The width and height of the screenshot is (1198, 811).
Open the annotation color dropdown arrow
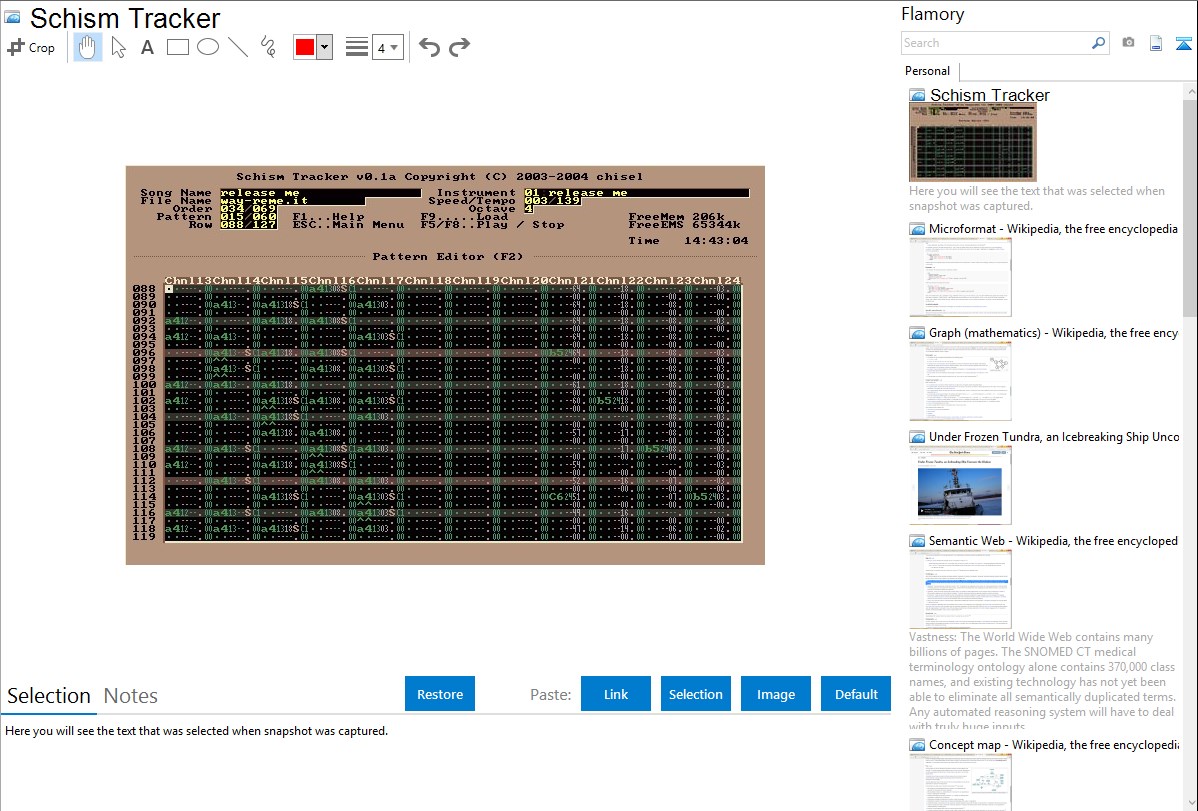[x=324, y=47]
